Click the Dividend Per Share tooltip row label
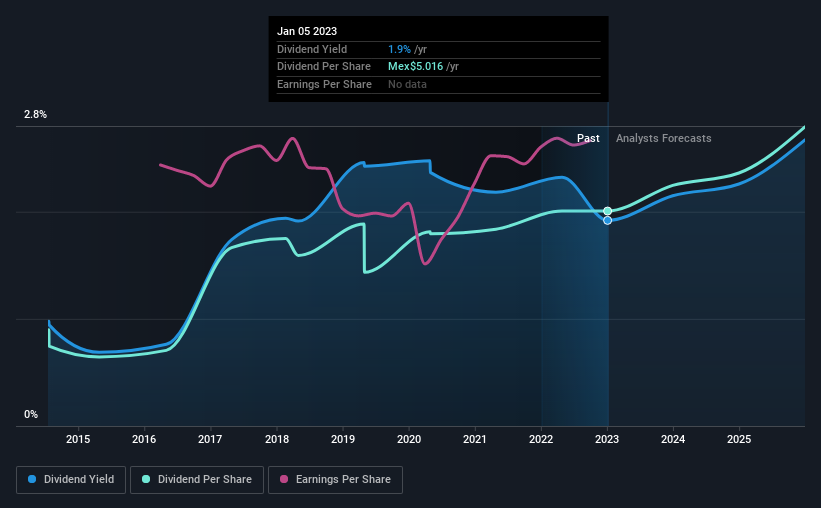This screenshot has width=821, height=508. pyautogui.click(x=324, y=67)
